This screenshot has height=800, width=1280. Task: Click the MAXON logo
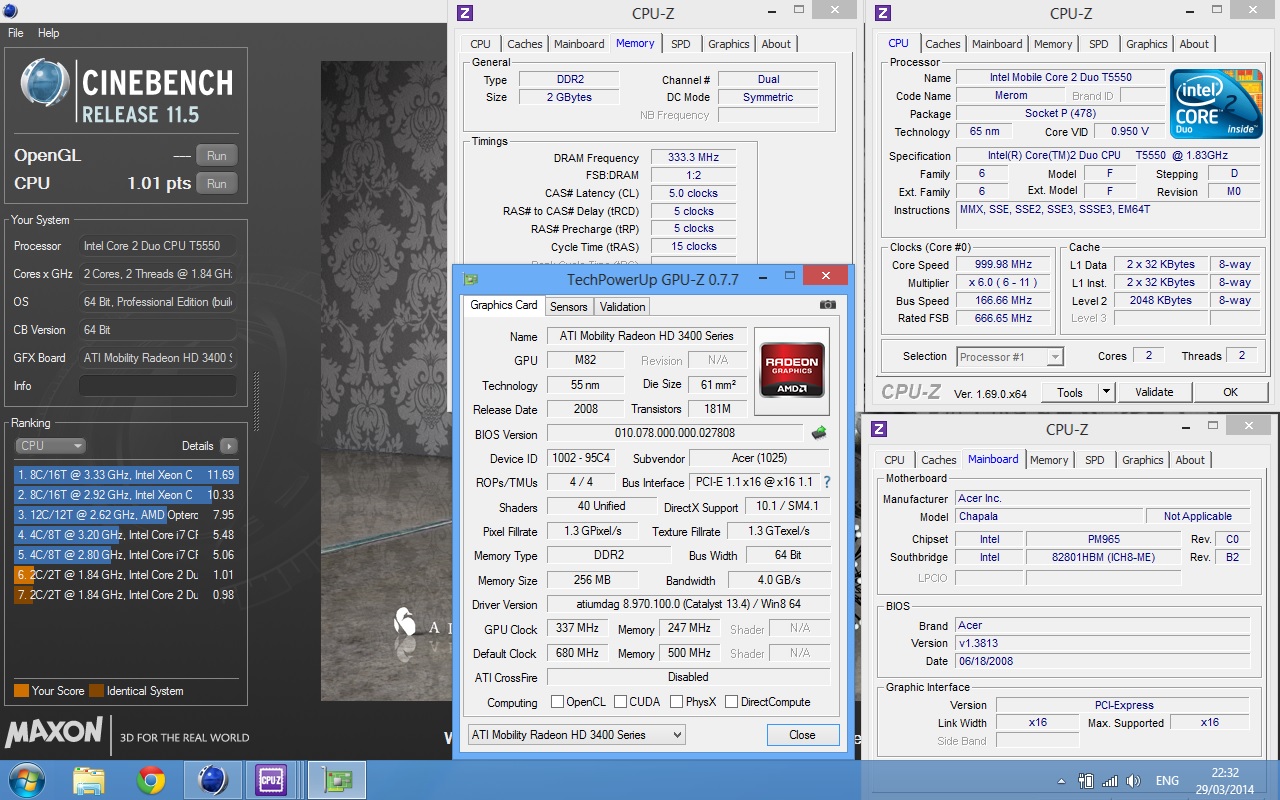pyautogui.click(x=54, y=733)
